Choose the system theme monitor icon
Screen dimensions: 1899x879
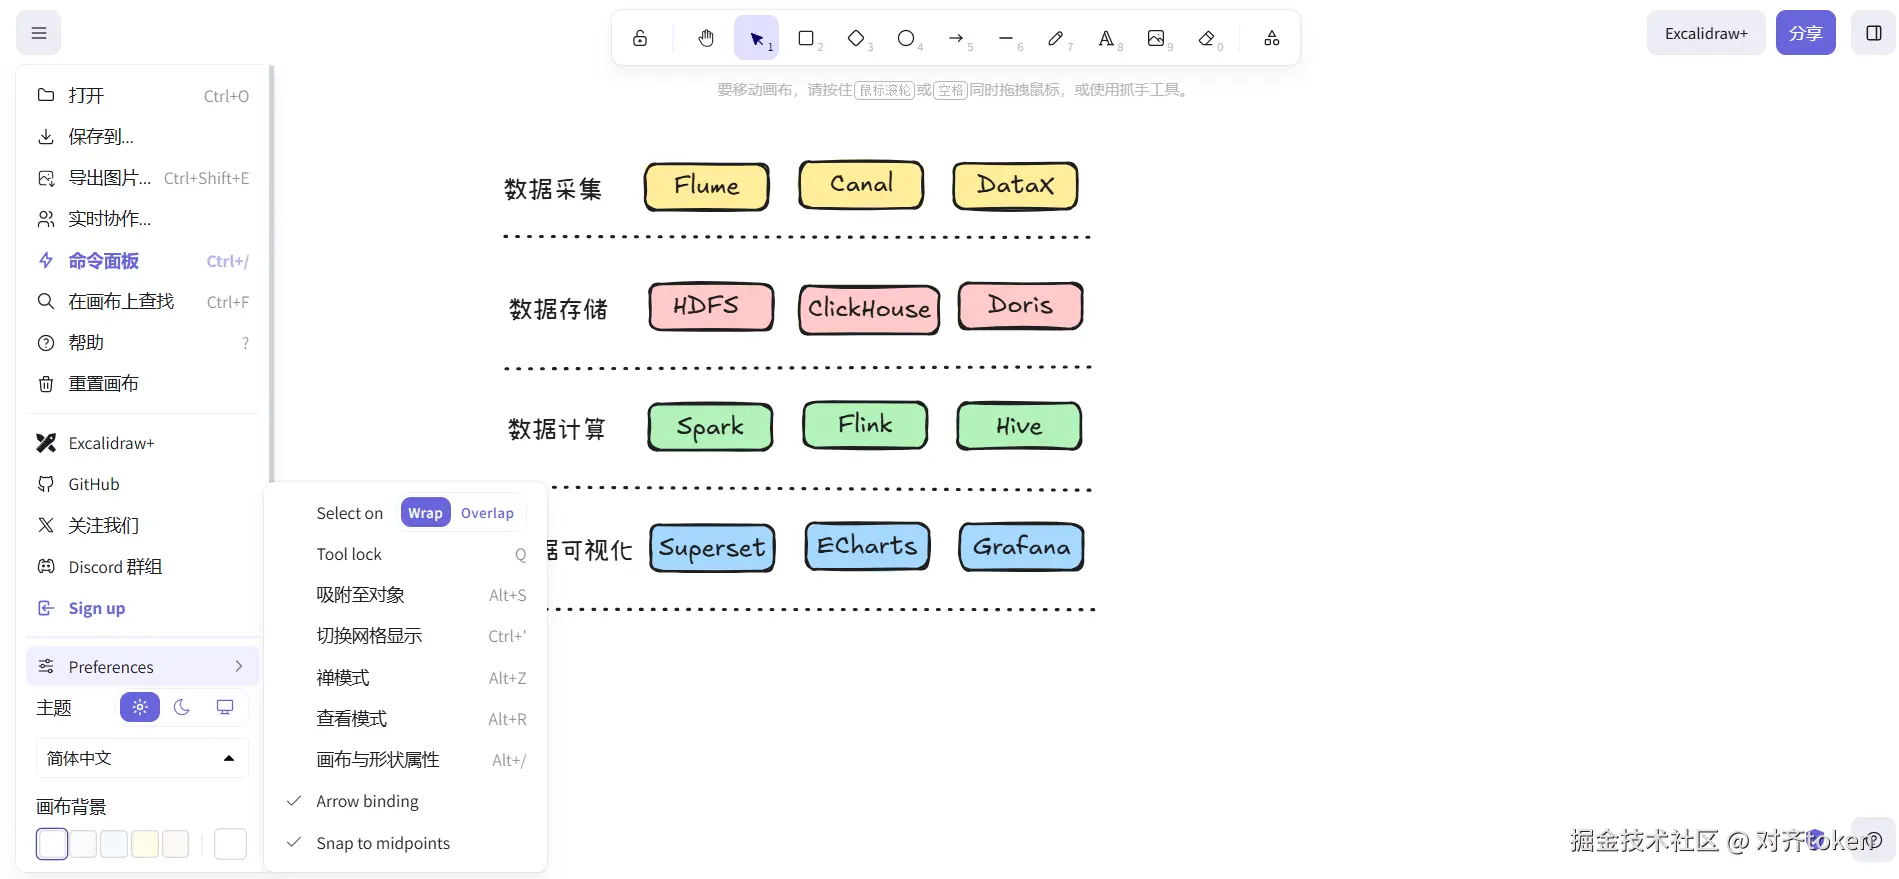(225, 707)
